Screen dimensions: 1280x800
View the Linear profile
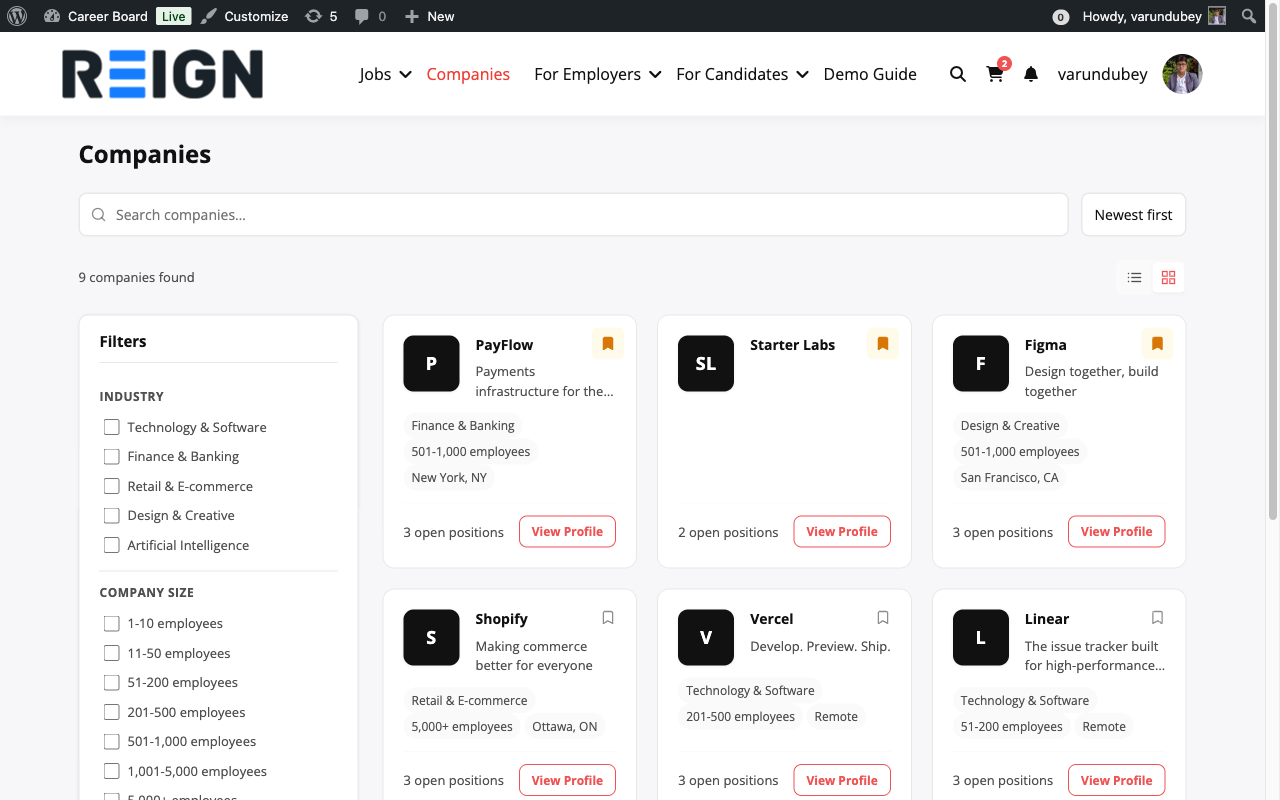tap(1117, 781)
